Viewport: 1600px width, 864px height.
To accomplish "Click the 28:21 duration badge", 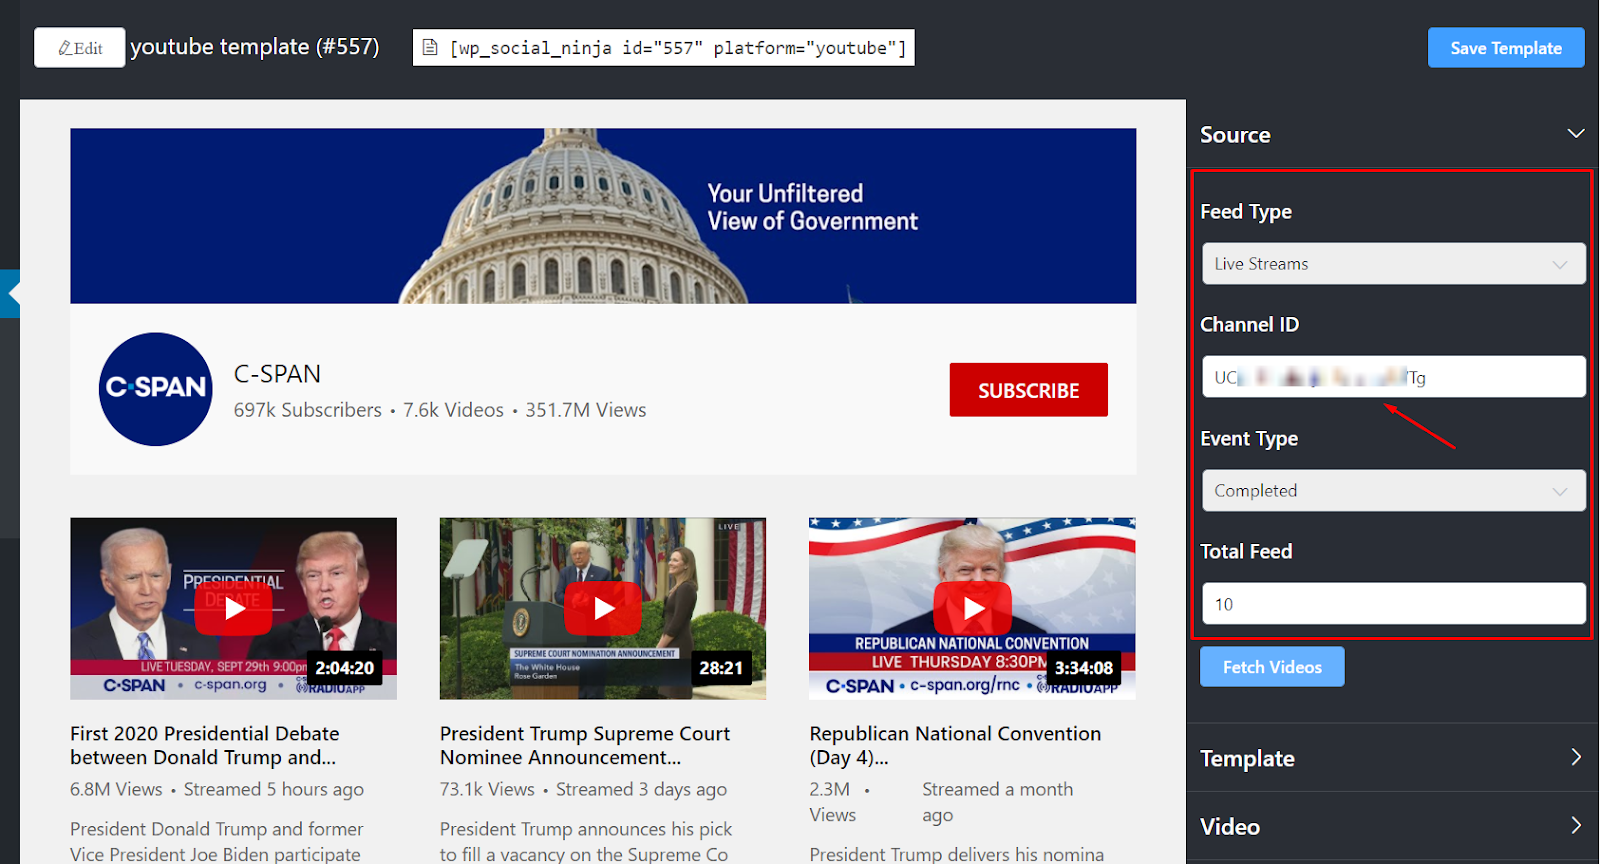I will tap(721, 668).
